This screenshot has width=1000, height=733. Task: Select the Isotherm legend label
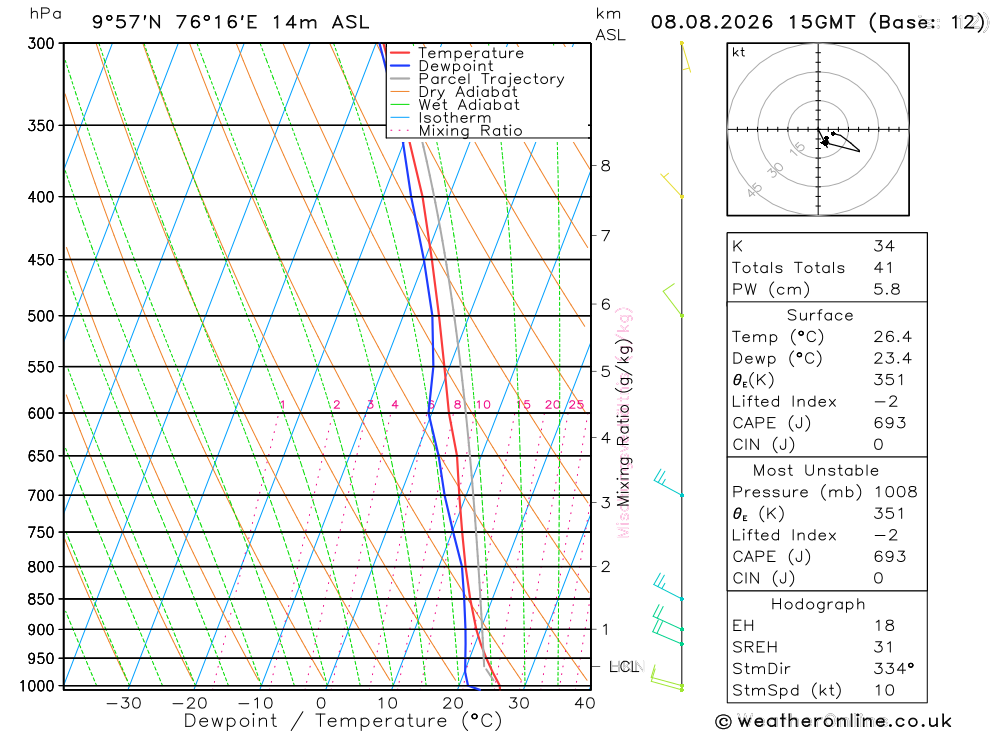(455, 118)
